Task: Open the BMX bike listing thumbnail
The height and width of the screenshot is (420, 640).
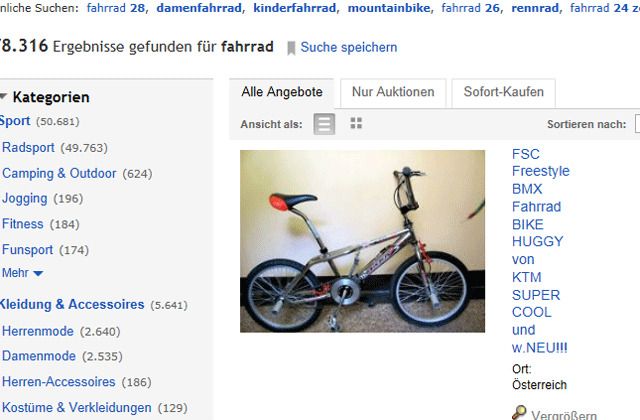Action: (x=362, y=241)
